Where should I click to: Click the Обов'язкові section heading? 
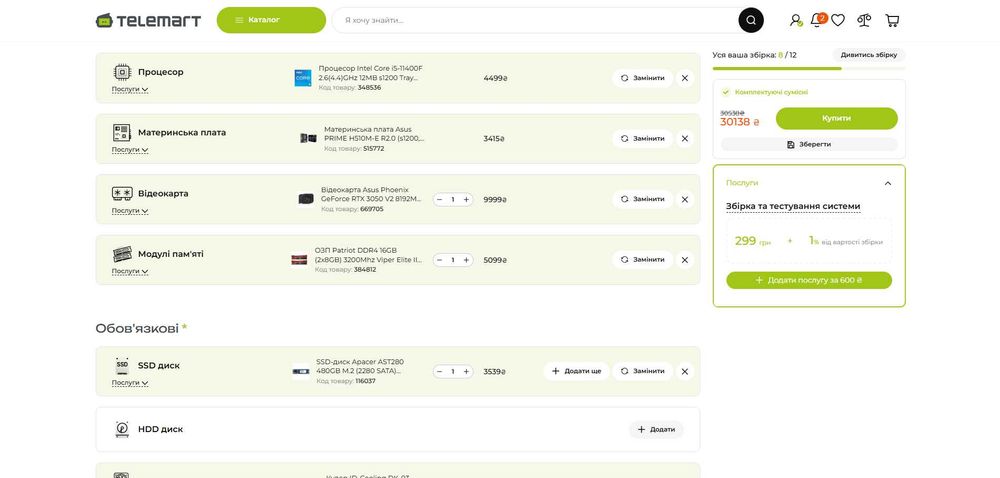[141, 329]
